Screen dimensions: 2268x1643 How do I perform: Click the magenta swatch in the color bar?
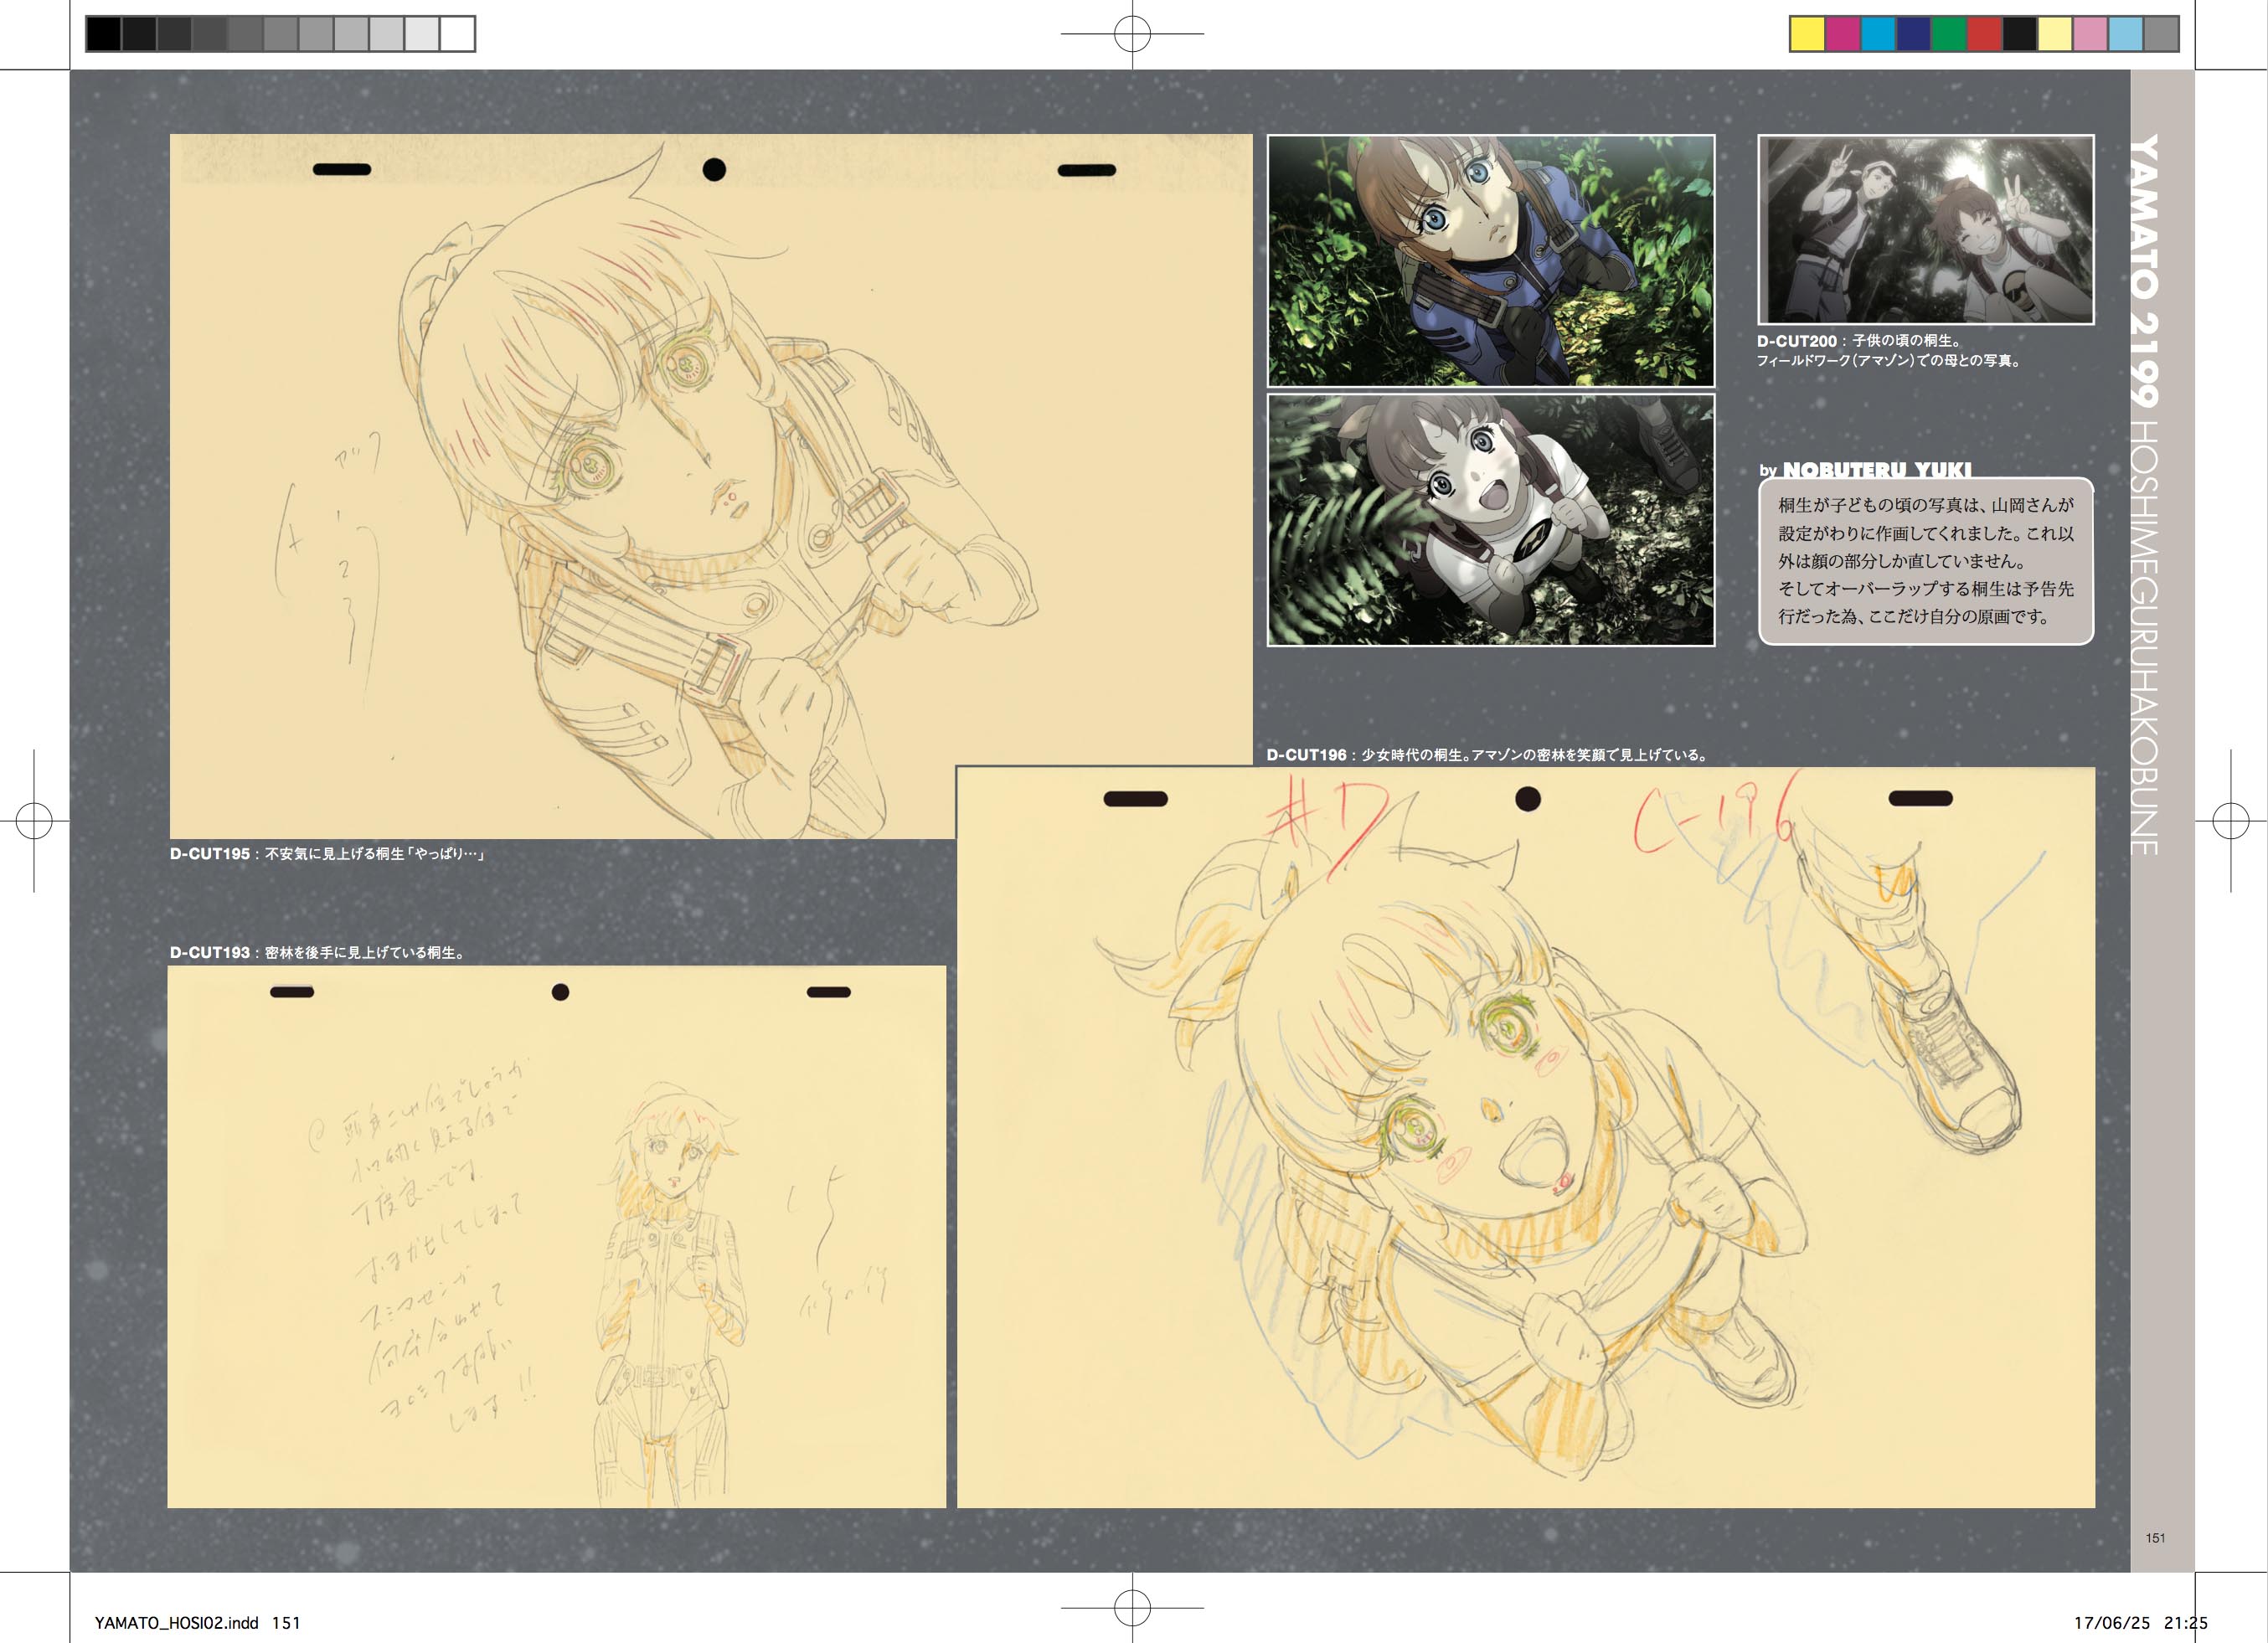(1843, 34)
